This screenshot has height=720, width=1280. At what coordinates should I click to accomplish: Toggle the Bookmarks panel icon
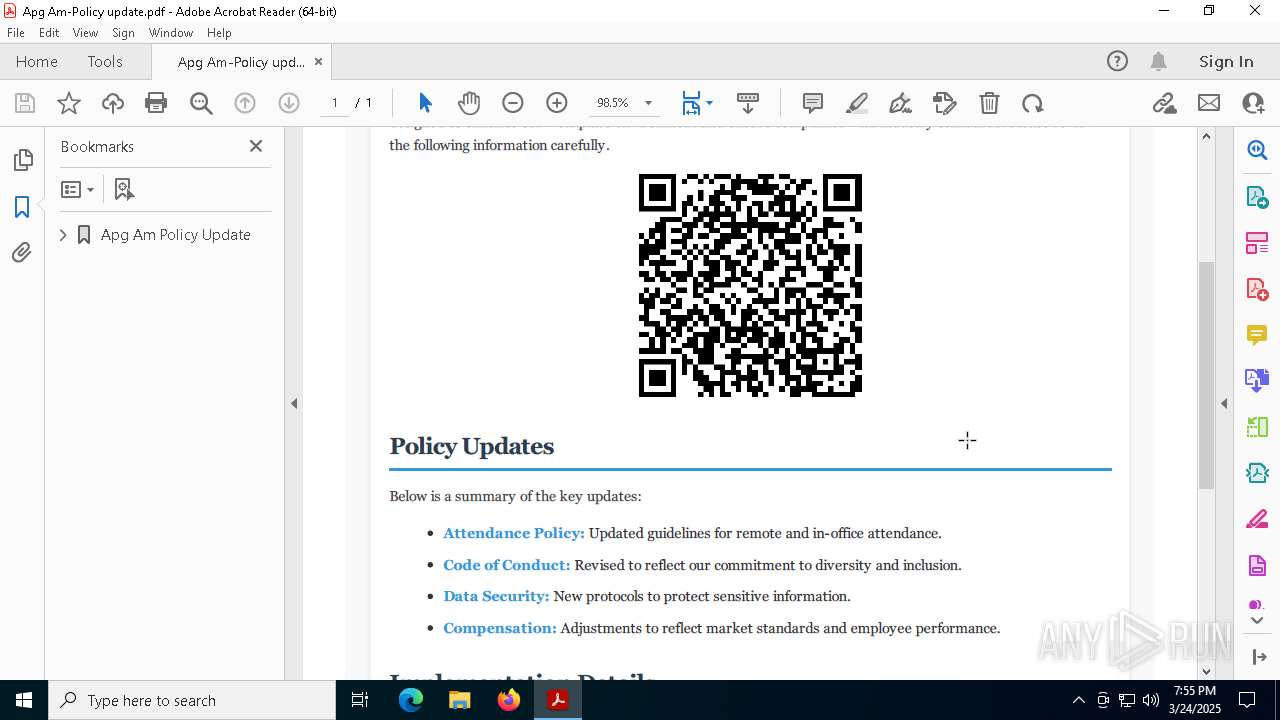[x=22, y=207]
